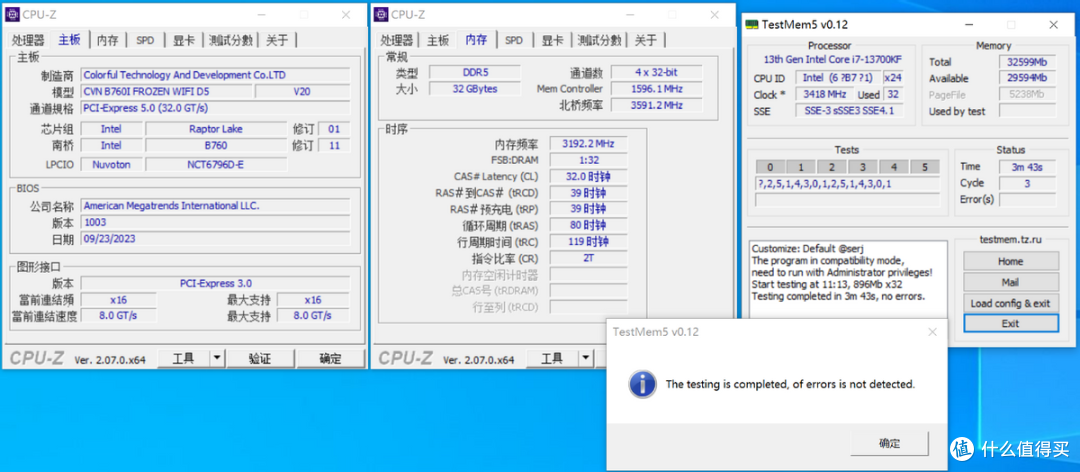Expand 工具 dropdown arrow in left CPU-Z
This screenshot has height=472, width=1080.
pos(216,358)
